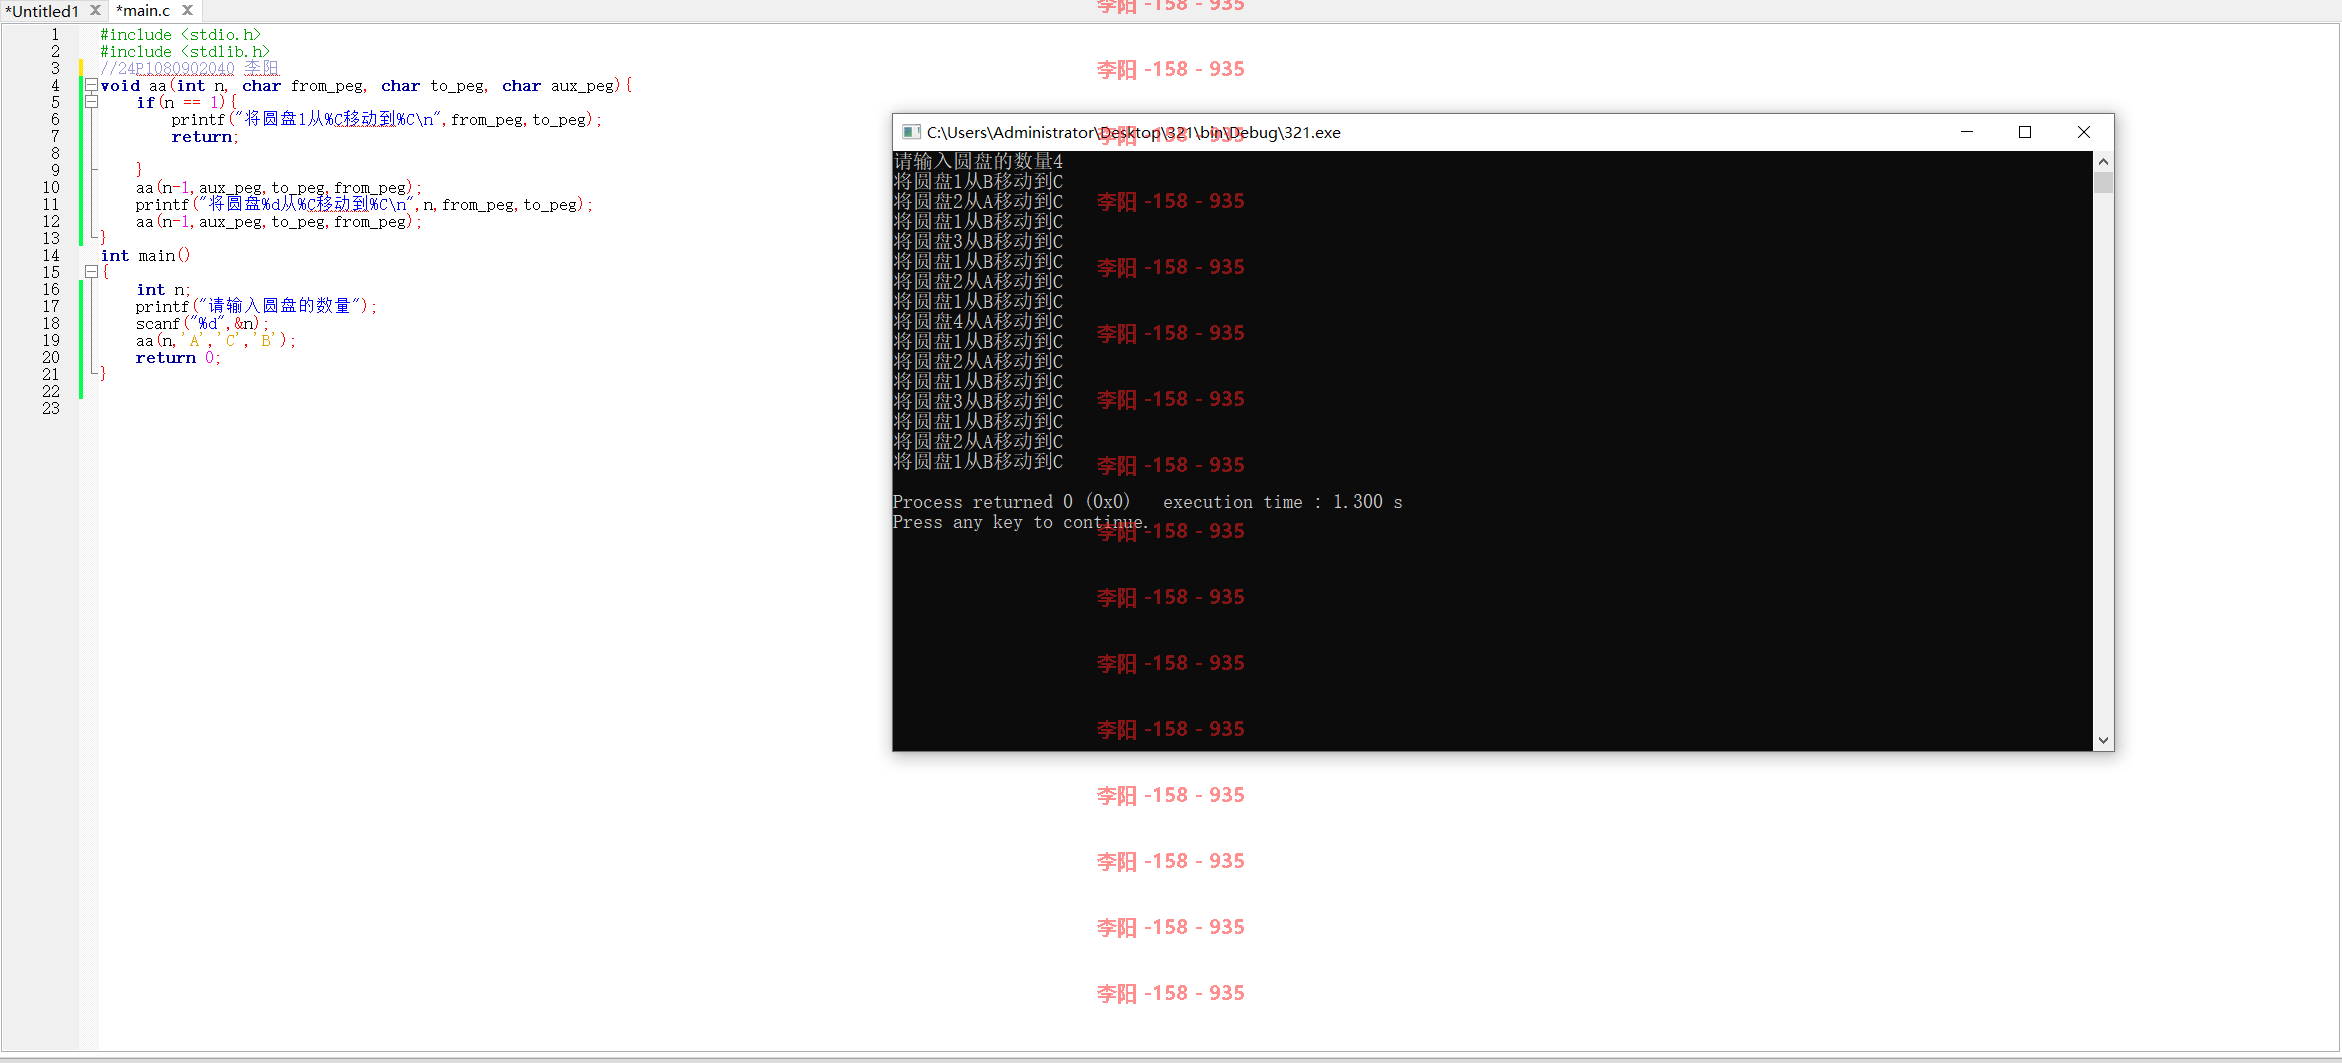Click the console vertical scrollbar thumb
The height and width of the screenshot is (1063, 2342).
coord(2103,182)
